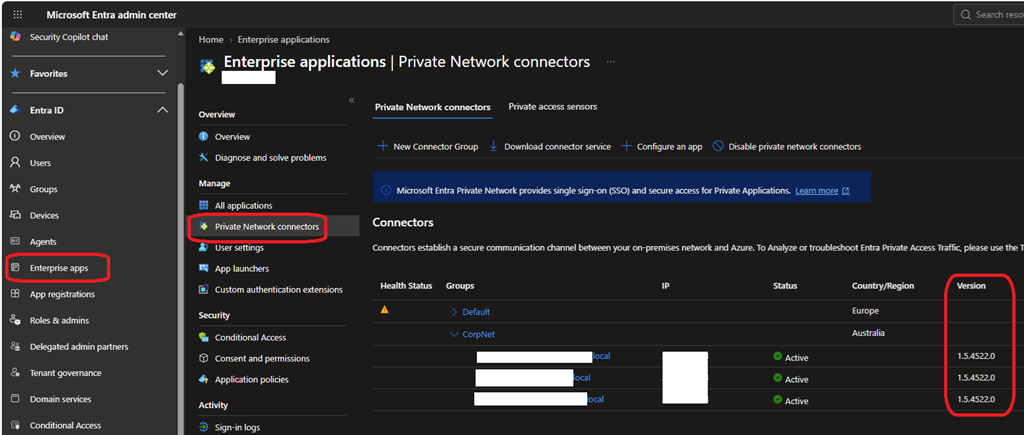Click the App launchers icon
Viewport: 1024px width, 435px height.
coord(203,268)
